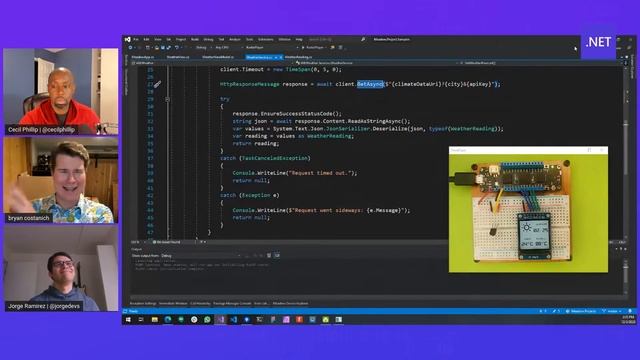Click the Task View taskbar icon
This screenshot has width=640, height=360.
[x=141, y=320]
